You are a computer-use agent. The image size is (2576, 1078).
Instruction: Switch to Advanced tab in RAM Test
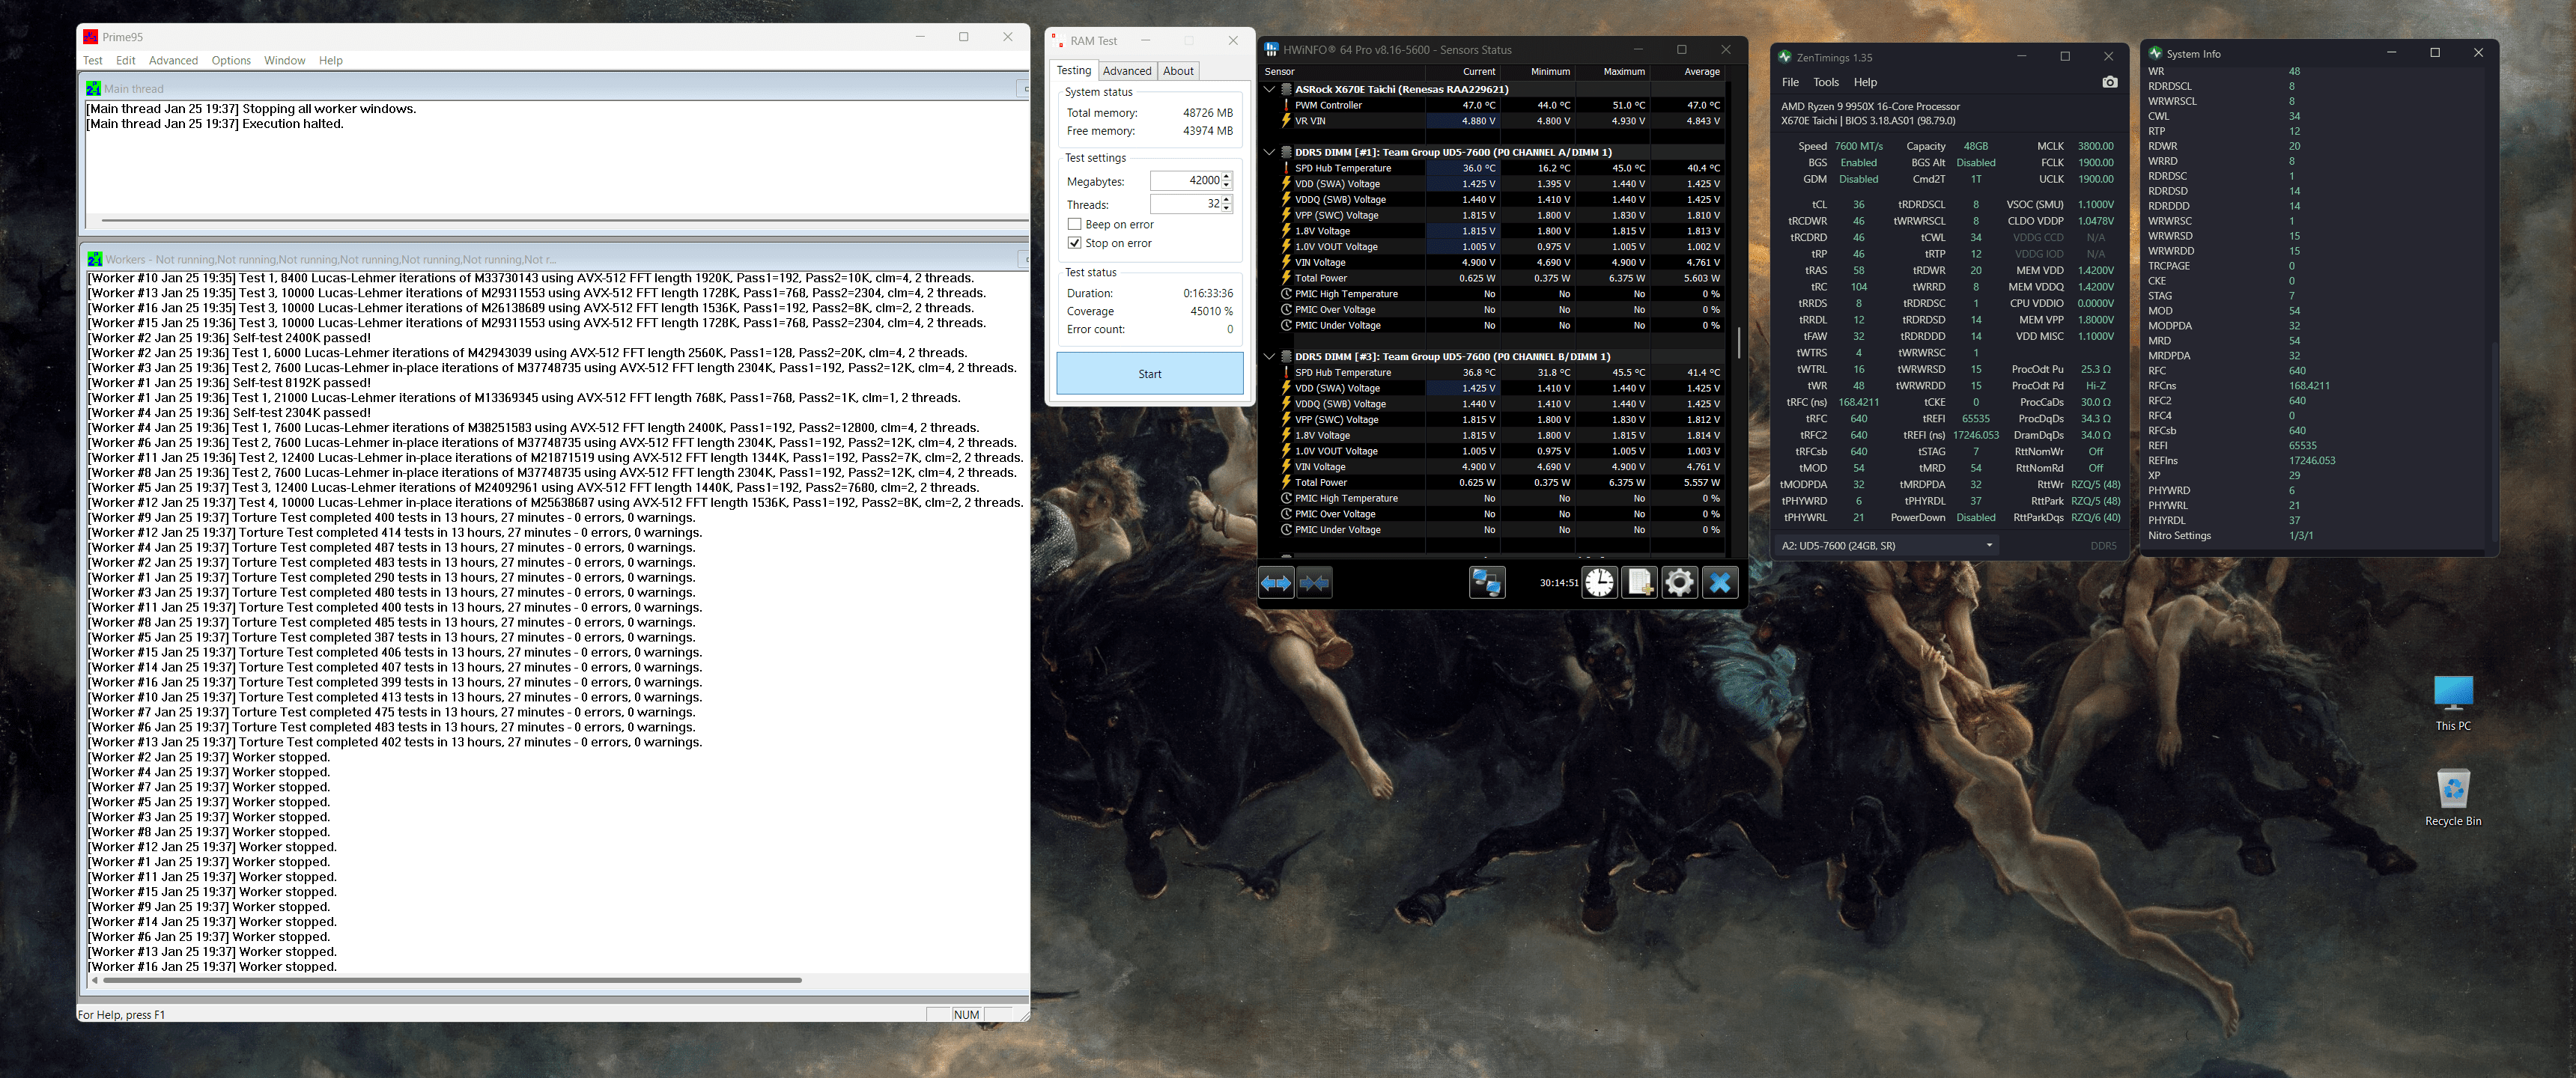(x=1126, y=71)
